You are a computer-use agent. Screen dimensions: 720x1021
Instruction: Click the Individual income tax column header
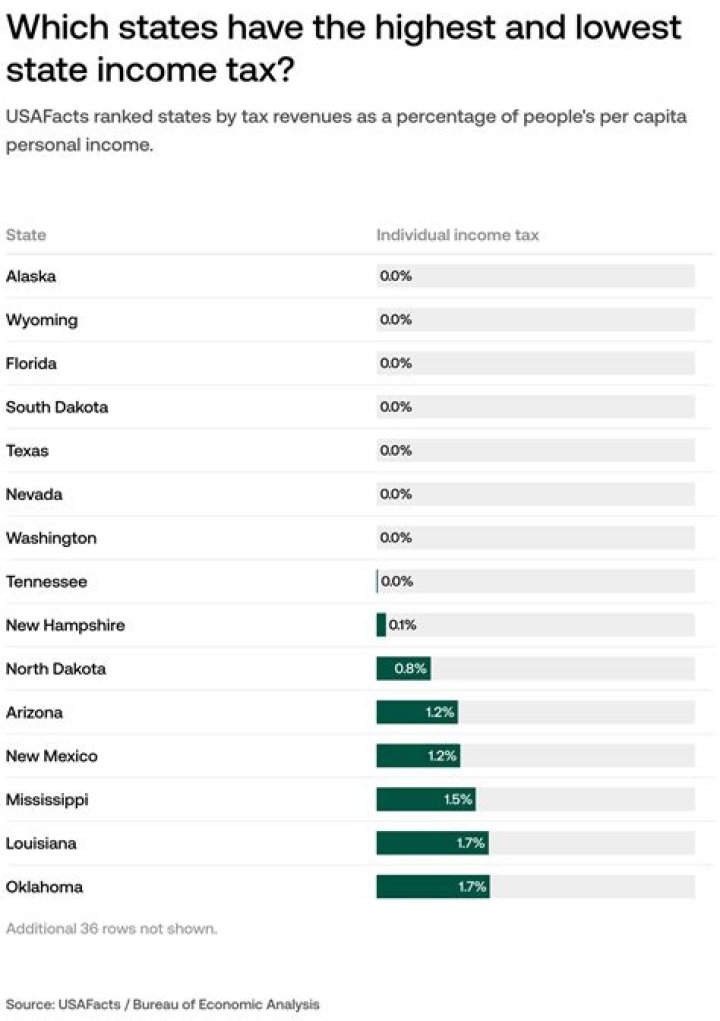point(457,235)
